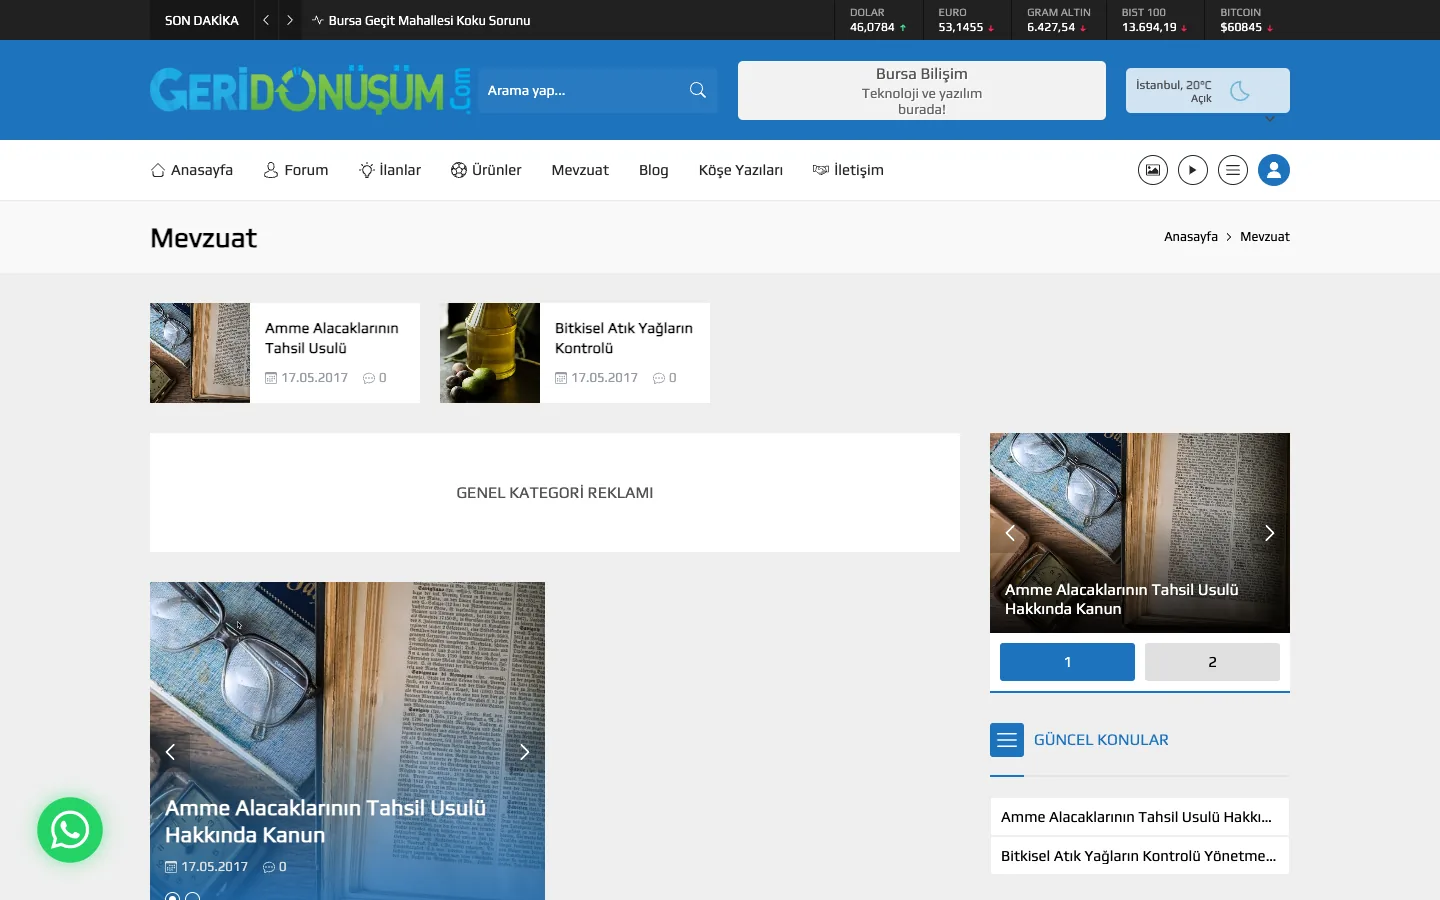Open the Mevzuat menu item

pos(580,170)
